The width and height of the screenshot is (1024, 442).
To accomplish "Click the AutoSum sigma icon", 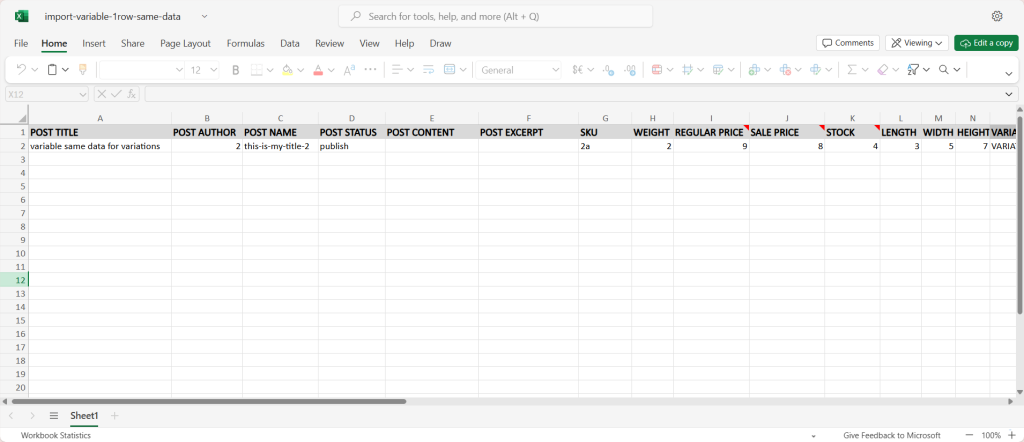I will pos(852,70).
